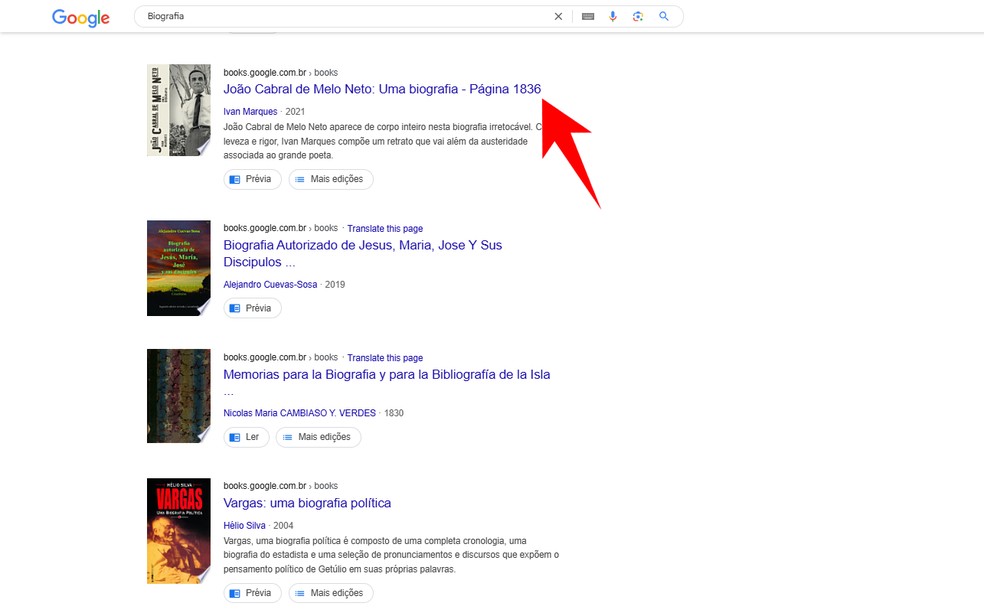Image resolution: width=984 pixels, height=616 pixels.
Task: Translate the Memorias para la Biografia page
Action: point(385,358)
